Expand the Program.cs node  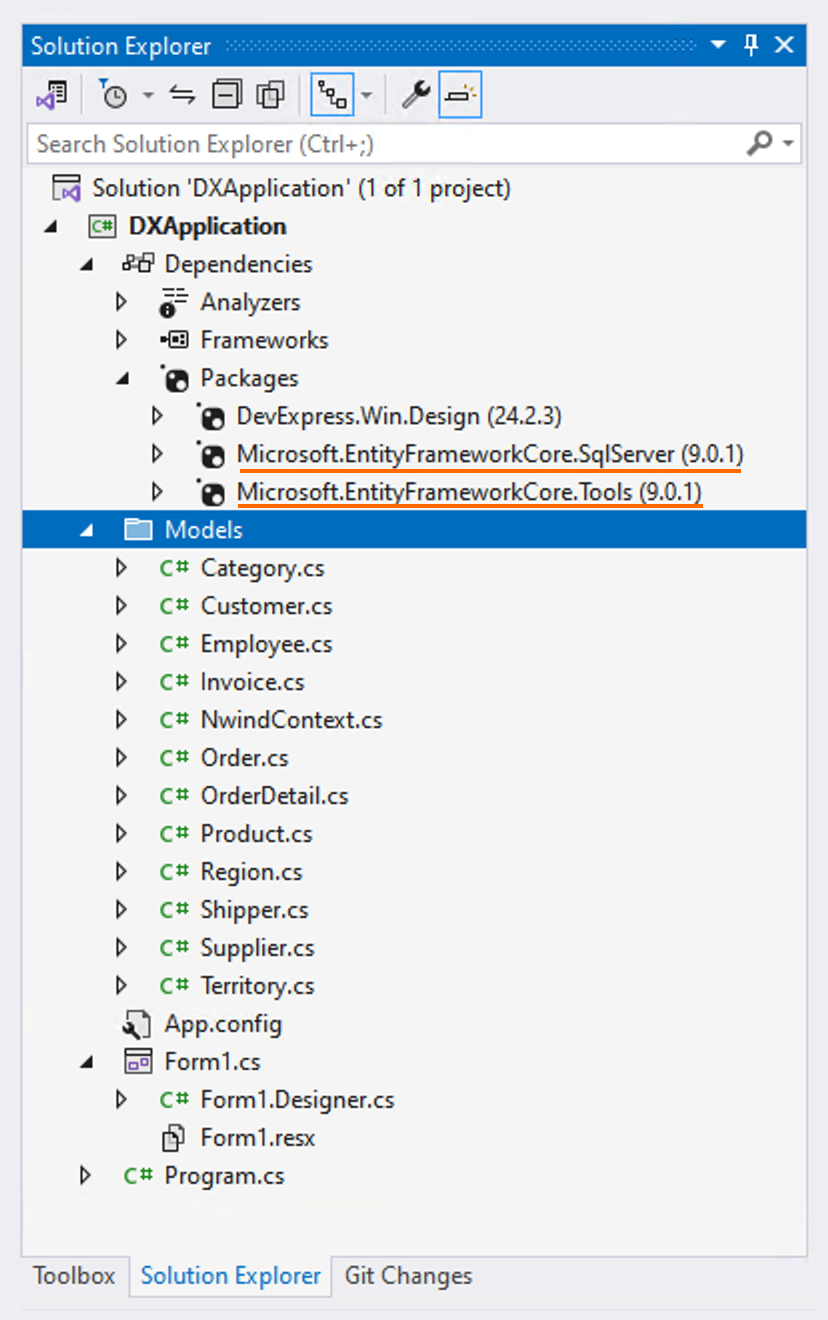click(x=86, y=1176)
